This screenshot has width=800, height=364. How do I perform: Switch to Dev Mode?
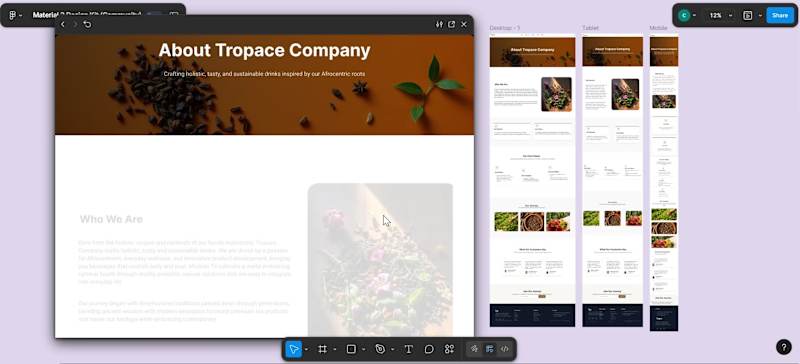click(505, 349)
